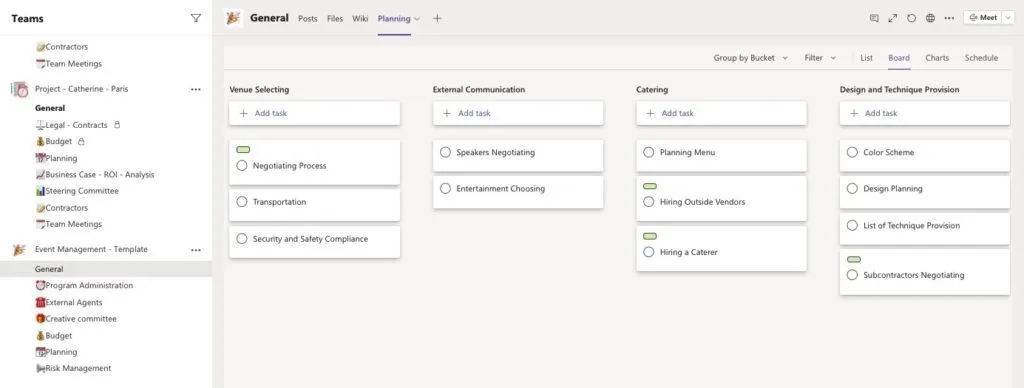Viewport: 1024px width, 388px height.
Task: Add task in Venue Selecting bucket
Action: pos(314,113)
